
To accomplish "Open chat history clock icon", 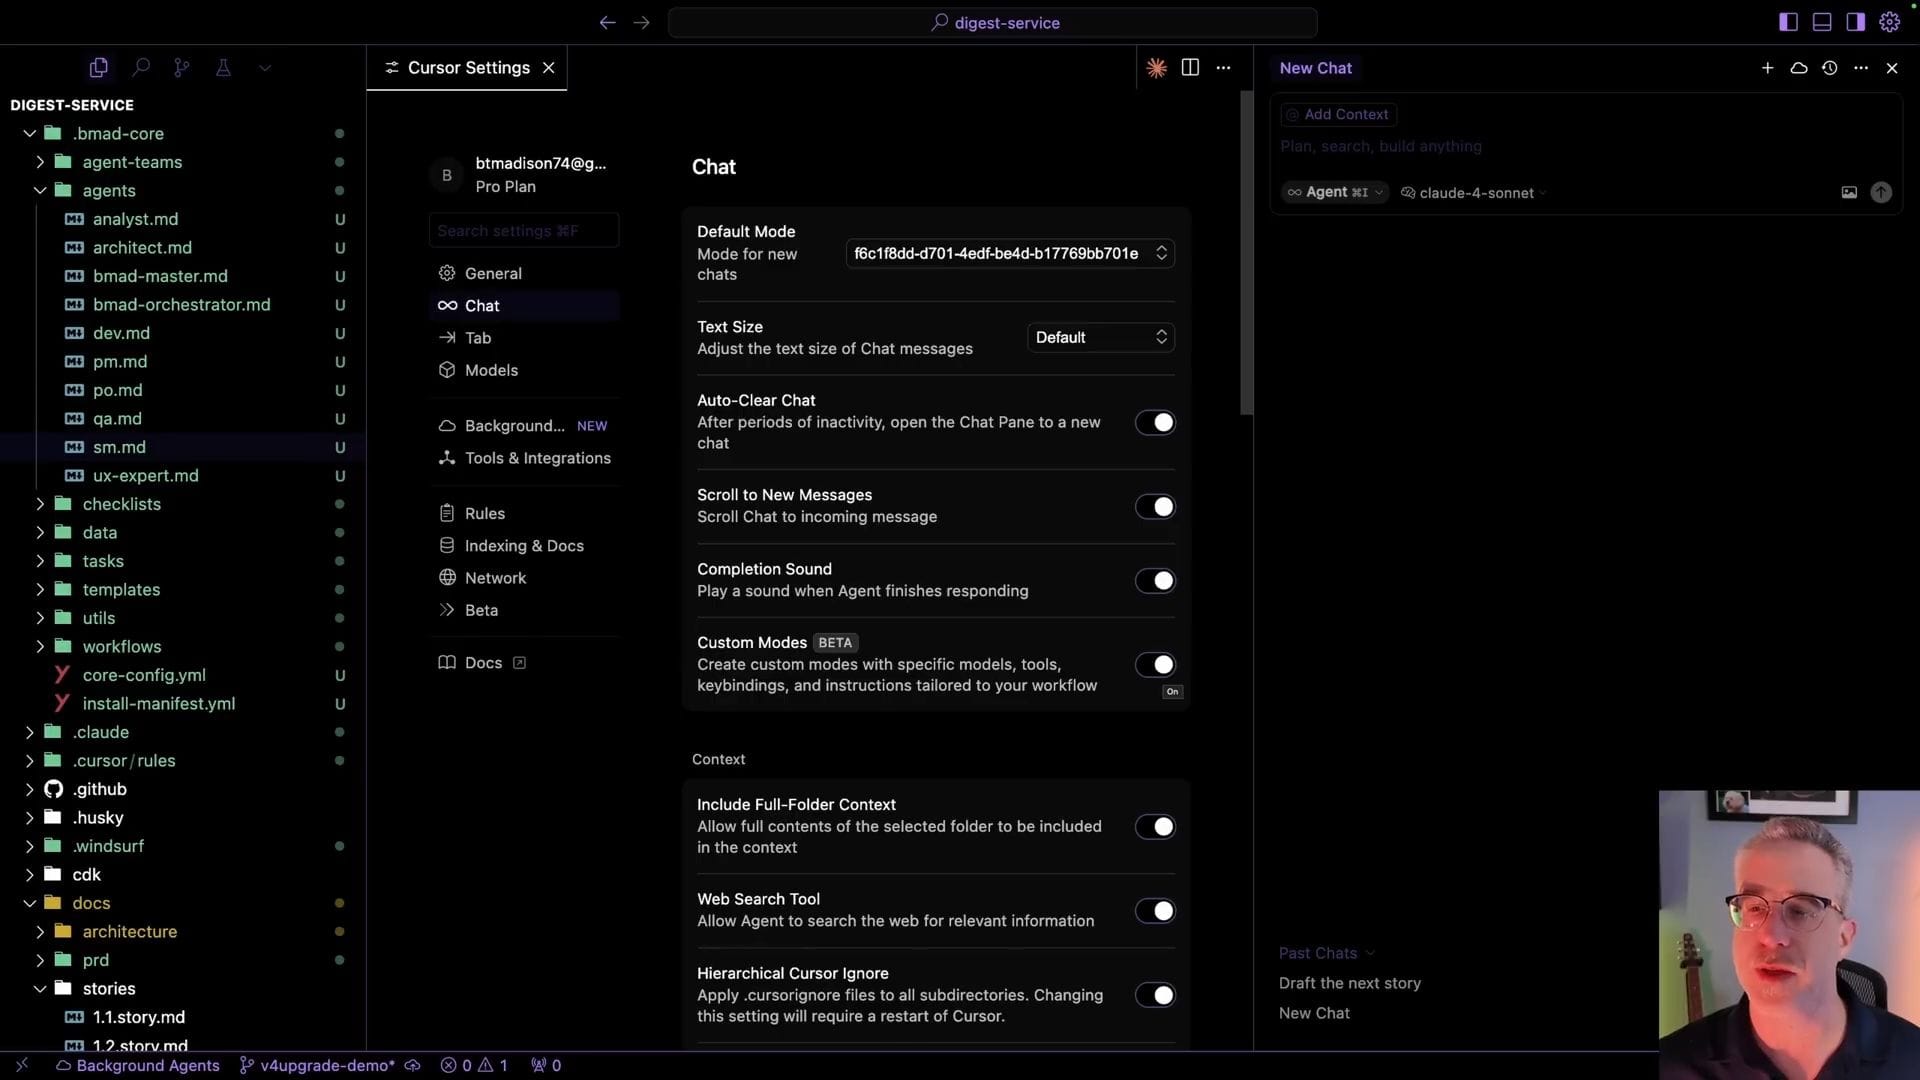I will coord(1829,68).
